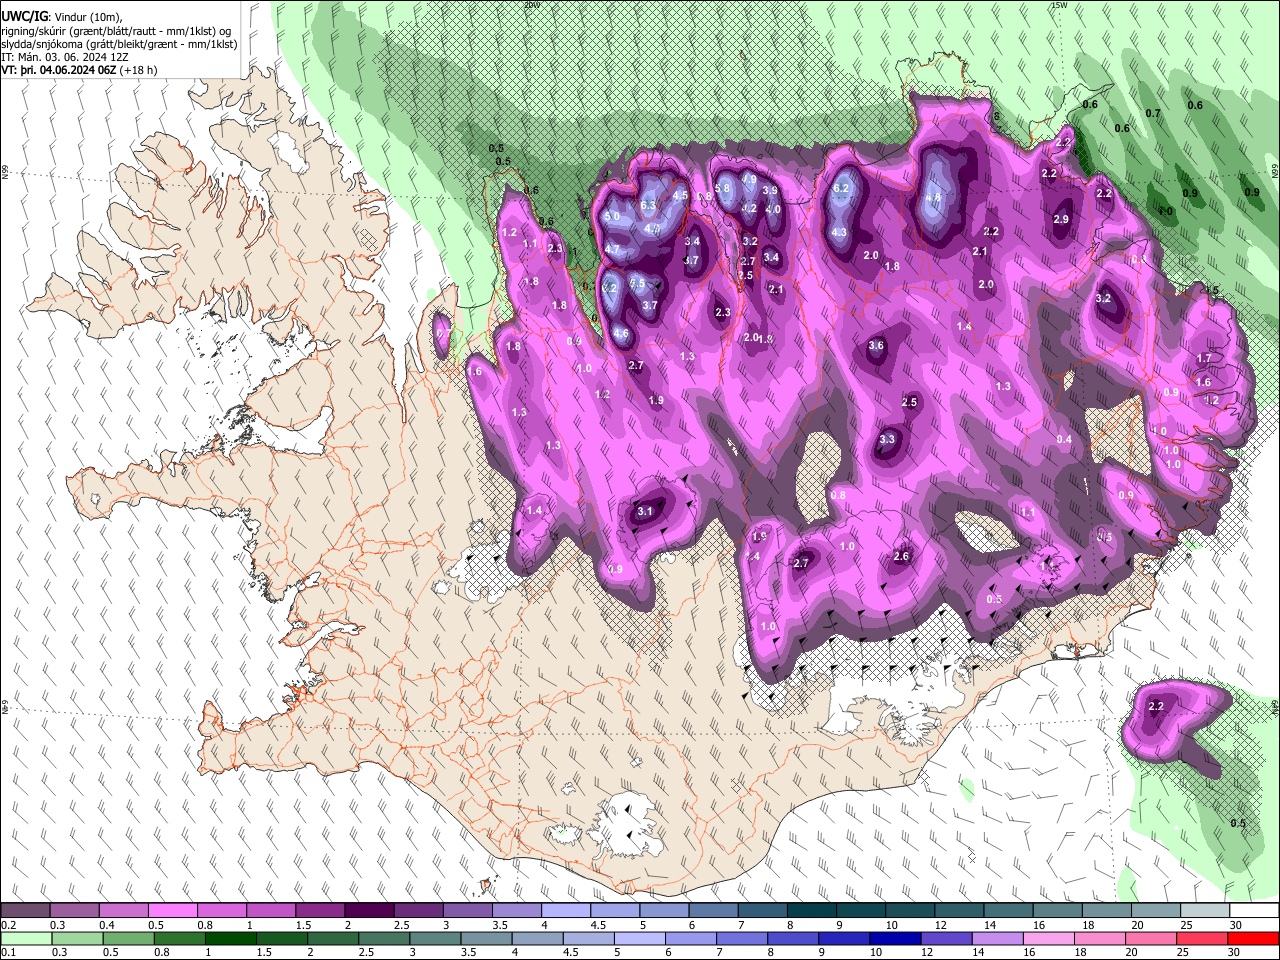Viewport: 1280px width, 960px height.
Task: Select the upper legend swatch between 0.5 and 0.8
Action: pos(172,911)
